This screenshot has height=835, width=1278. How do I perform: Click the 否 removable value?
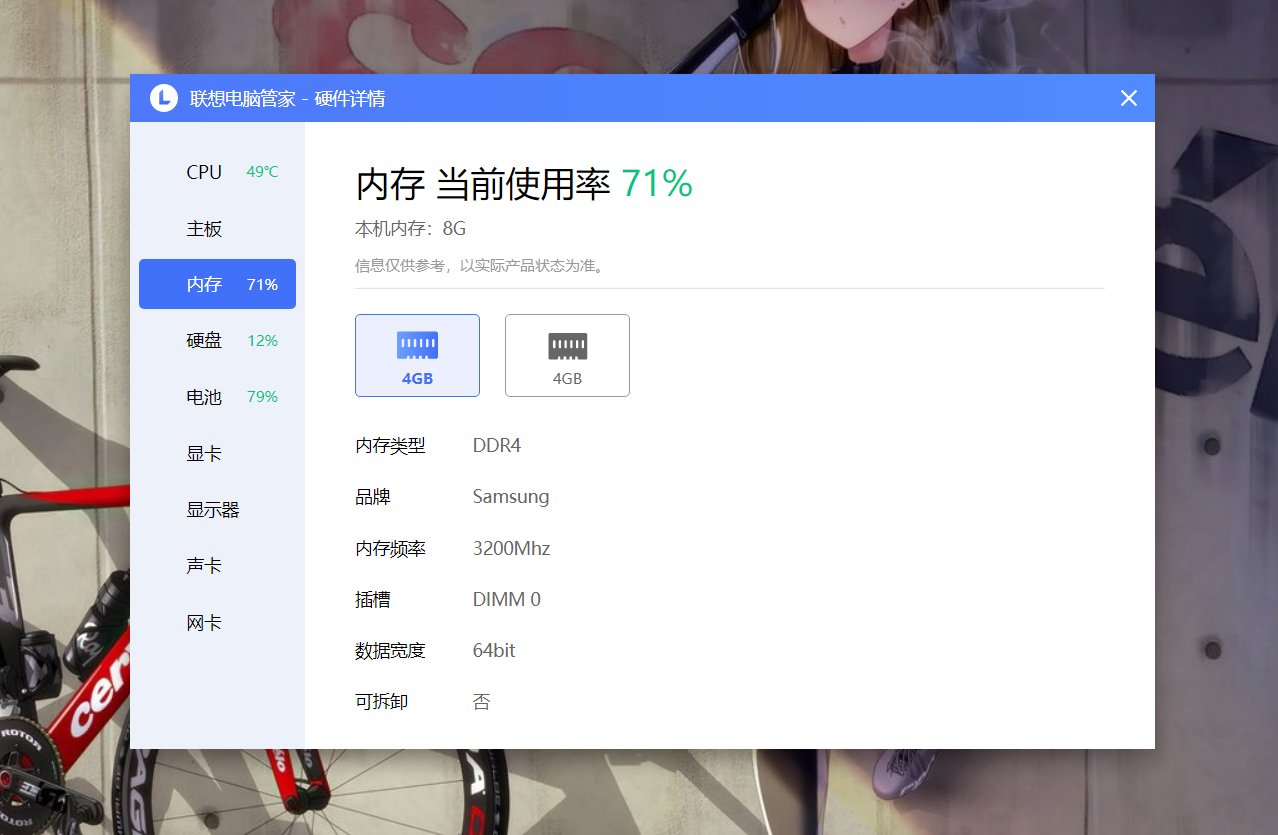click(482, 702)
